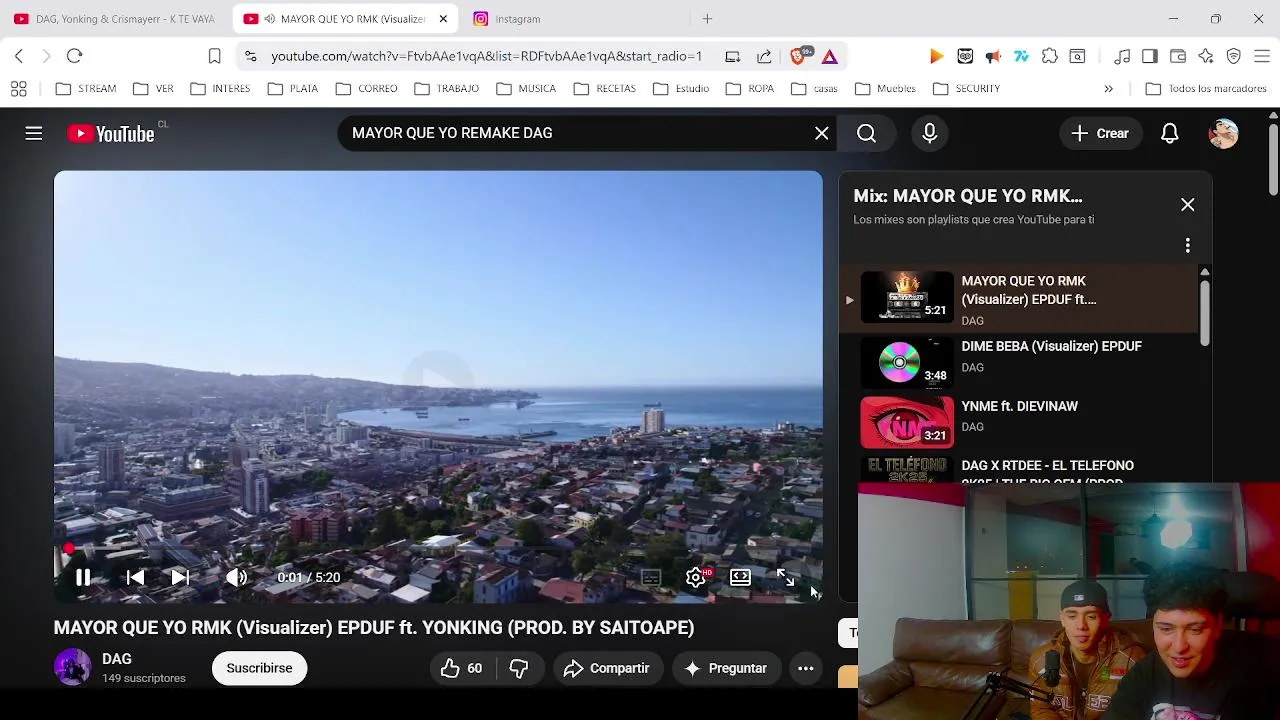The height and width of the screenshot is (720, 1280).
Task: Click the playlist panel scrollbar
Action: pyautogui.click(x=1205, y=312)
